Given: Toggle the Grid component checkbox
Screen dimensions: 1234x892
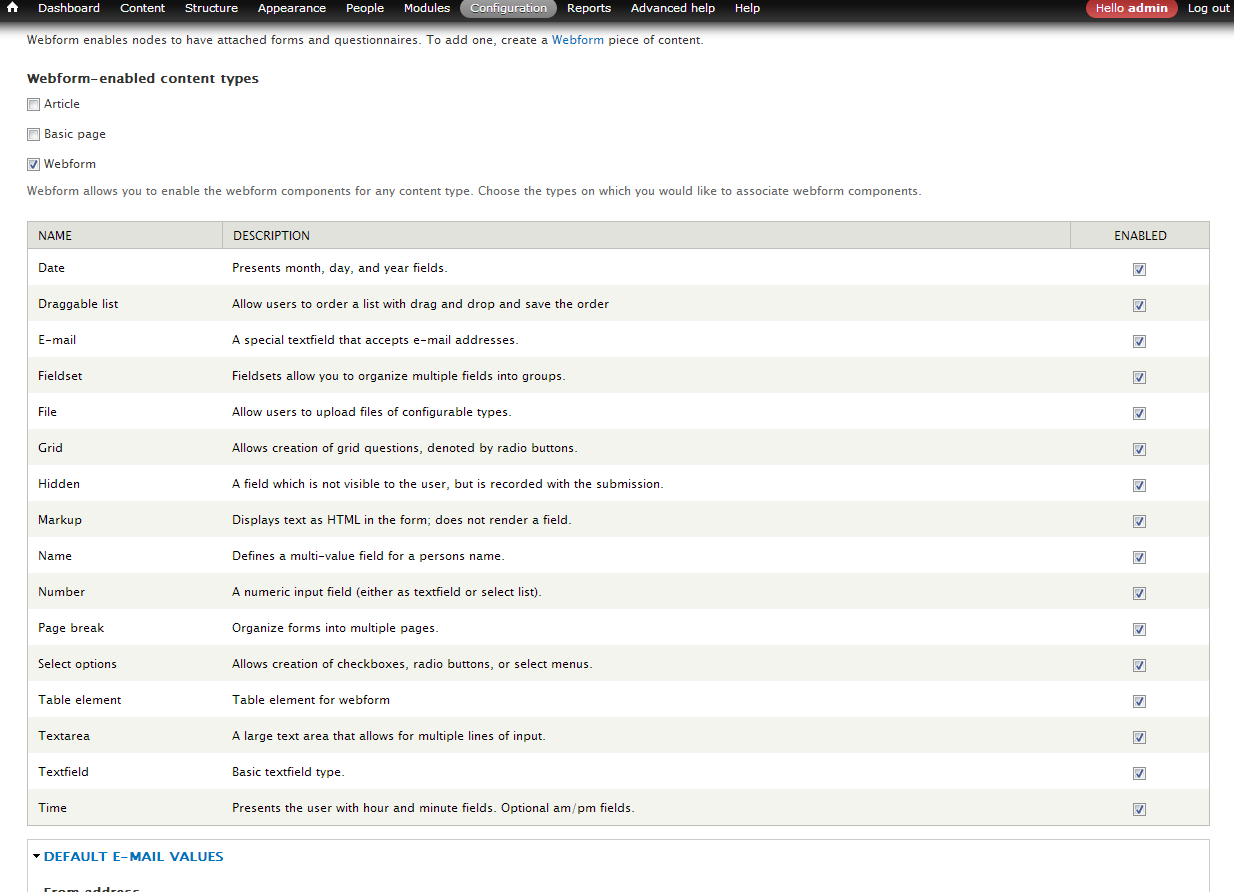Looking at the screenshot, I should tap(1140, 449).
